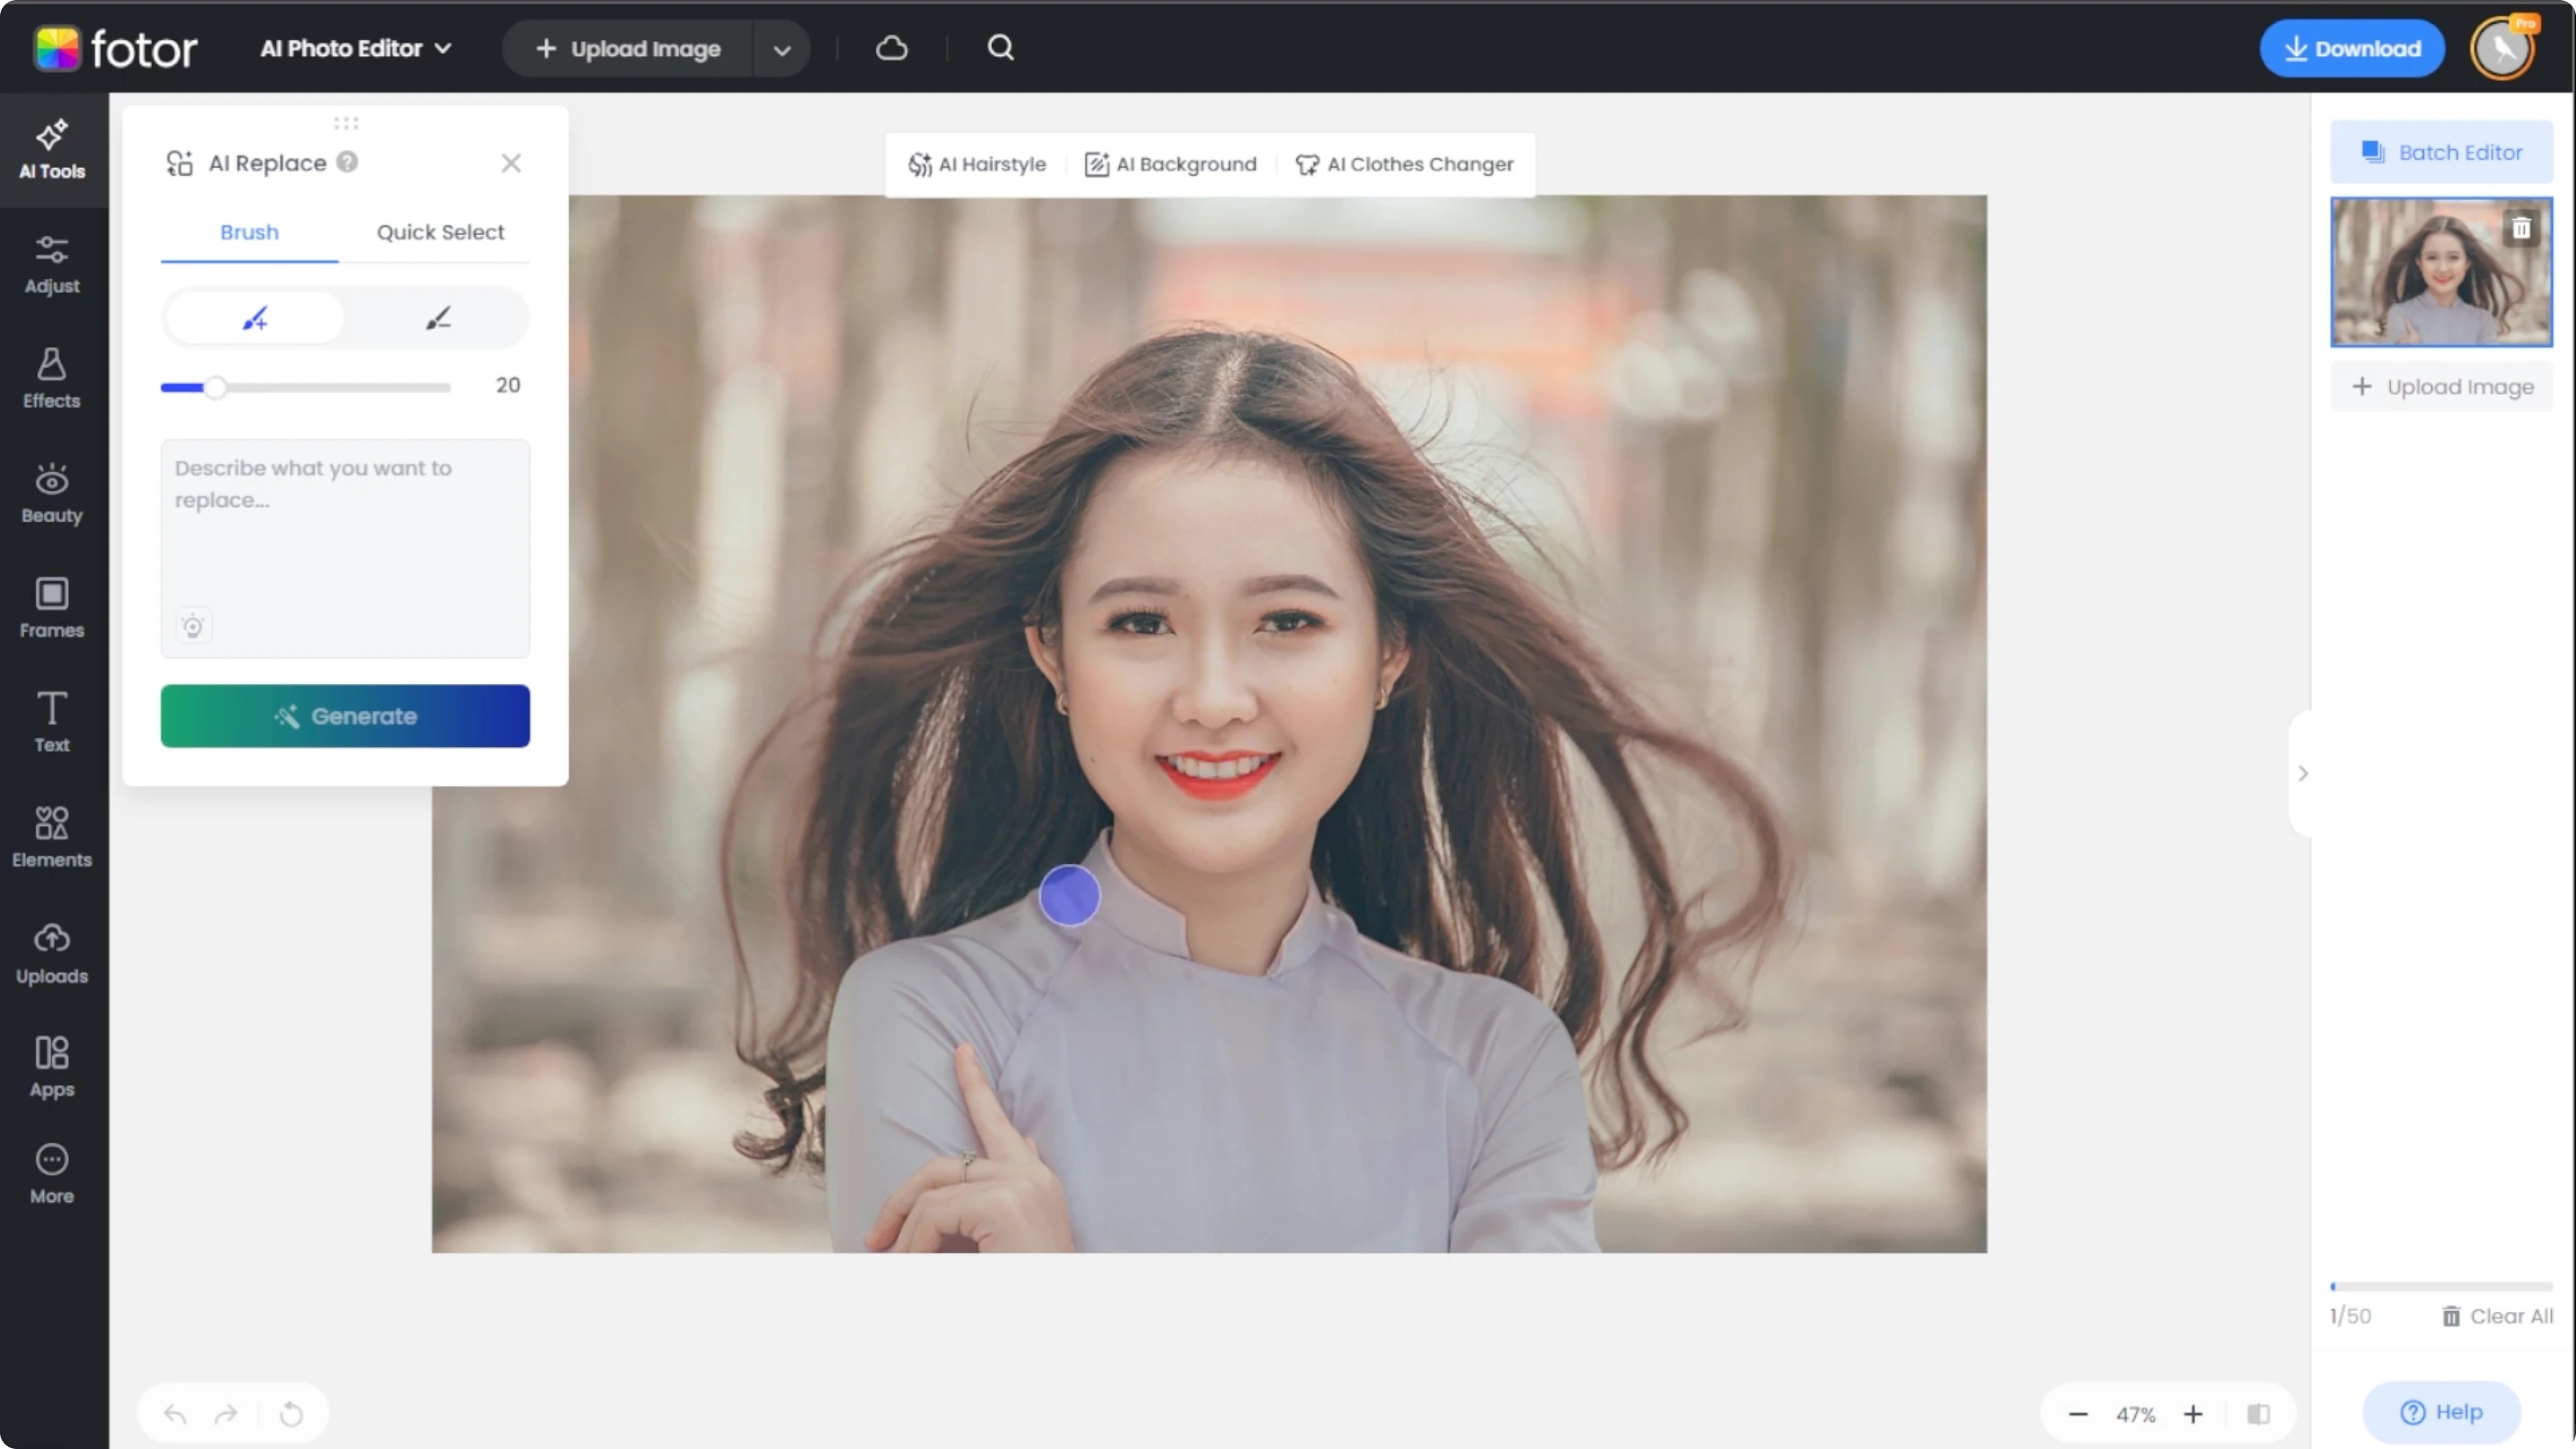Viewport: 2576px width, 1449px height.
Task: Open the AI Clothes Changer tool
Action: click(1404, 164)
